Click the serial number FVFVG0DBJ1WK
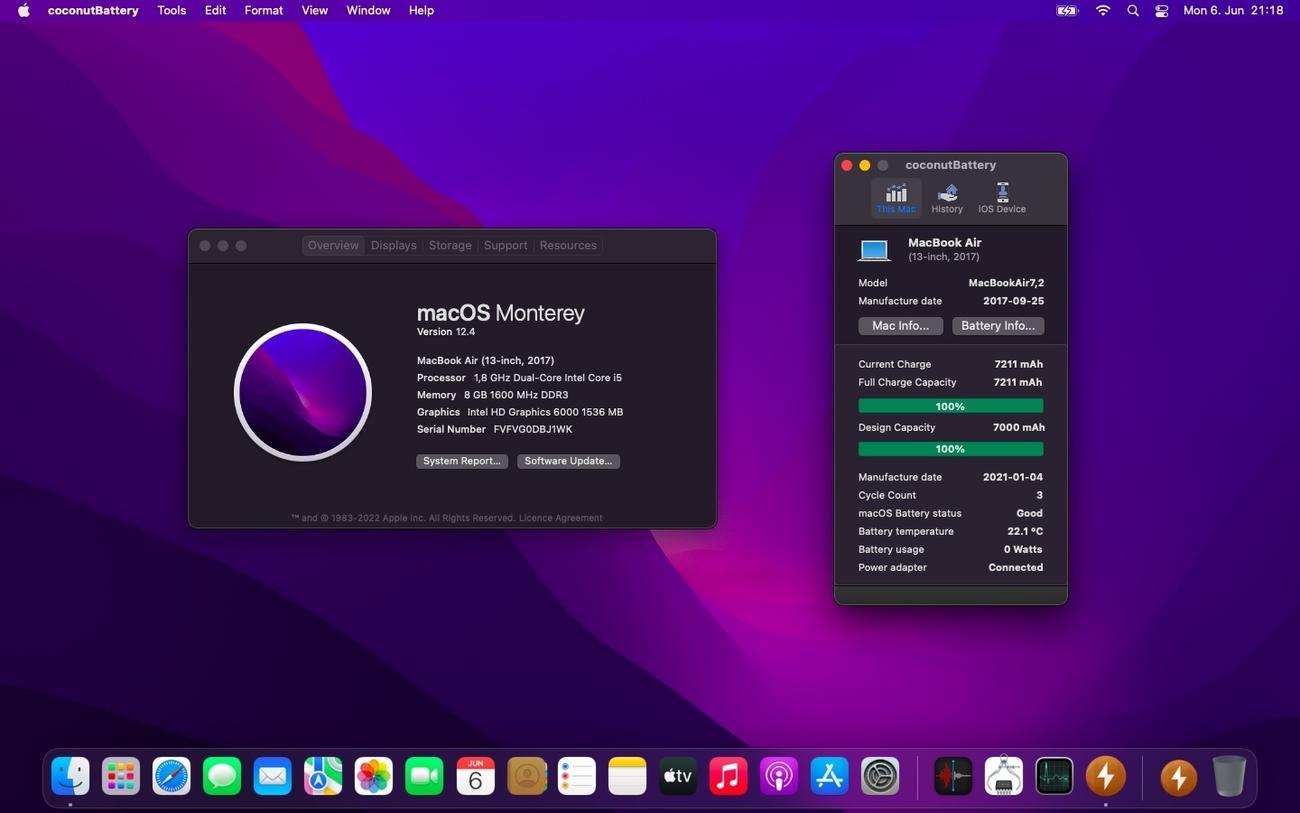Image resolution: width=1300 pixels, height=813 pixels. [533, 429]
